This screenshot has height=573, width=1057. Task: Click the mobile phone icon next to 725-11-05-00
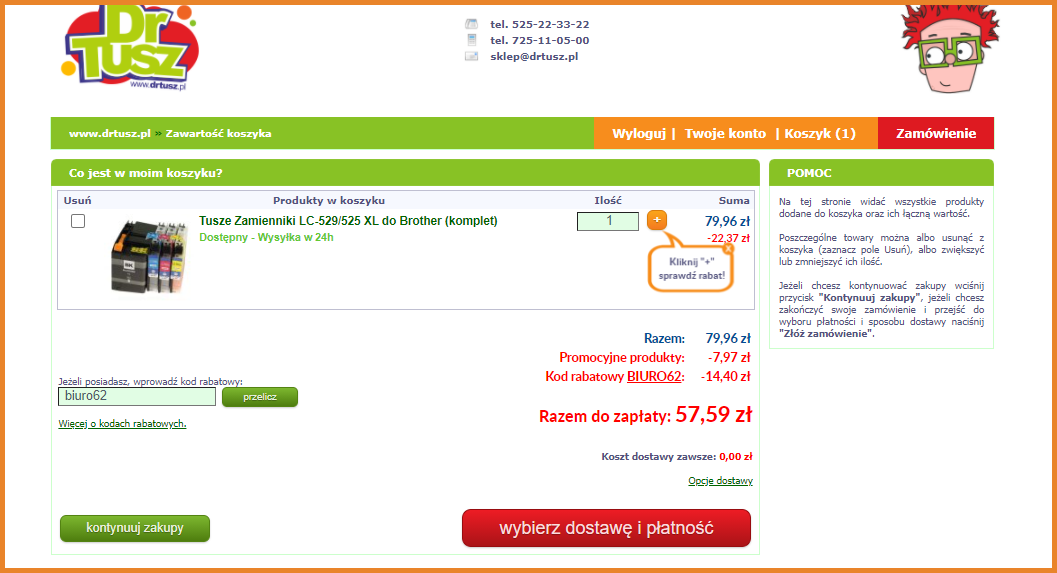472,40
